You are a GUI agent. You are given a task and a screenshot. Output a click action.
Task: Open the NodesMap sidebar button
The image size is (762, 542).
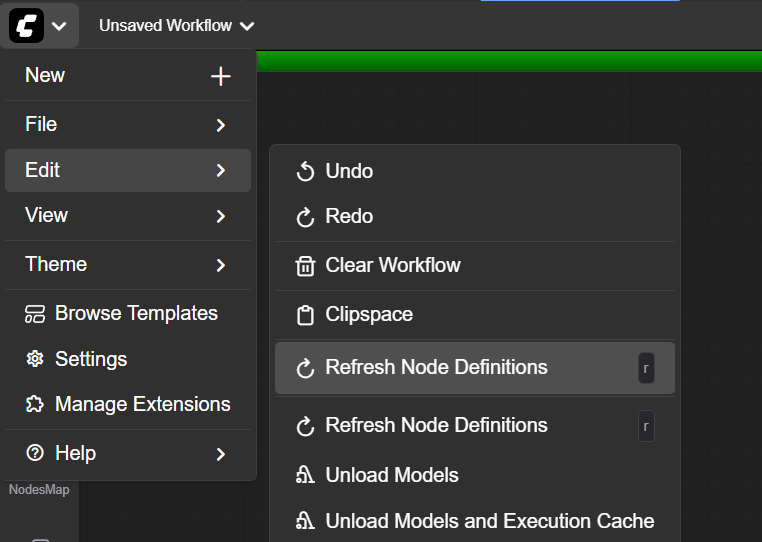pyautogui.click(x=39, y=490)
